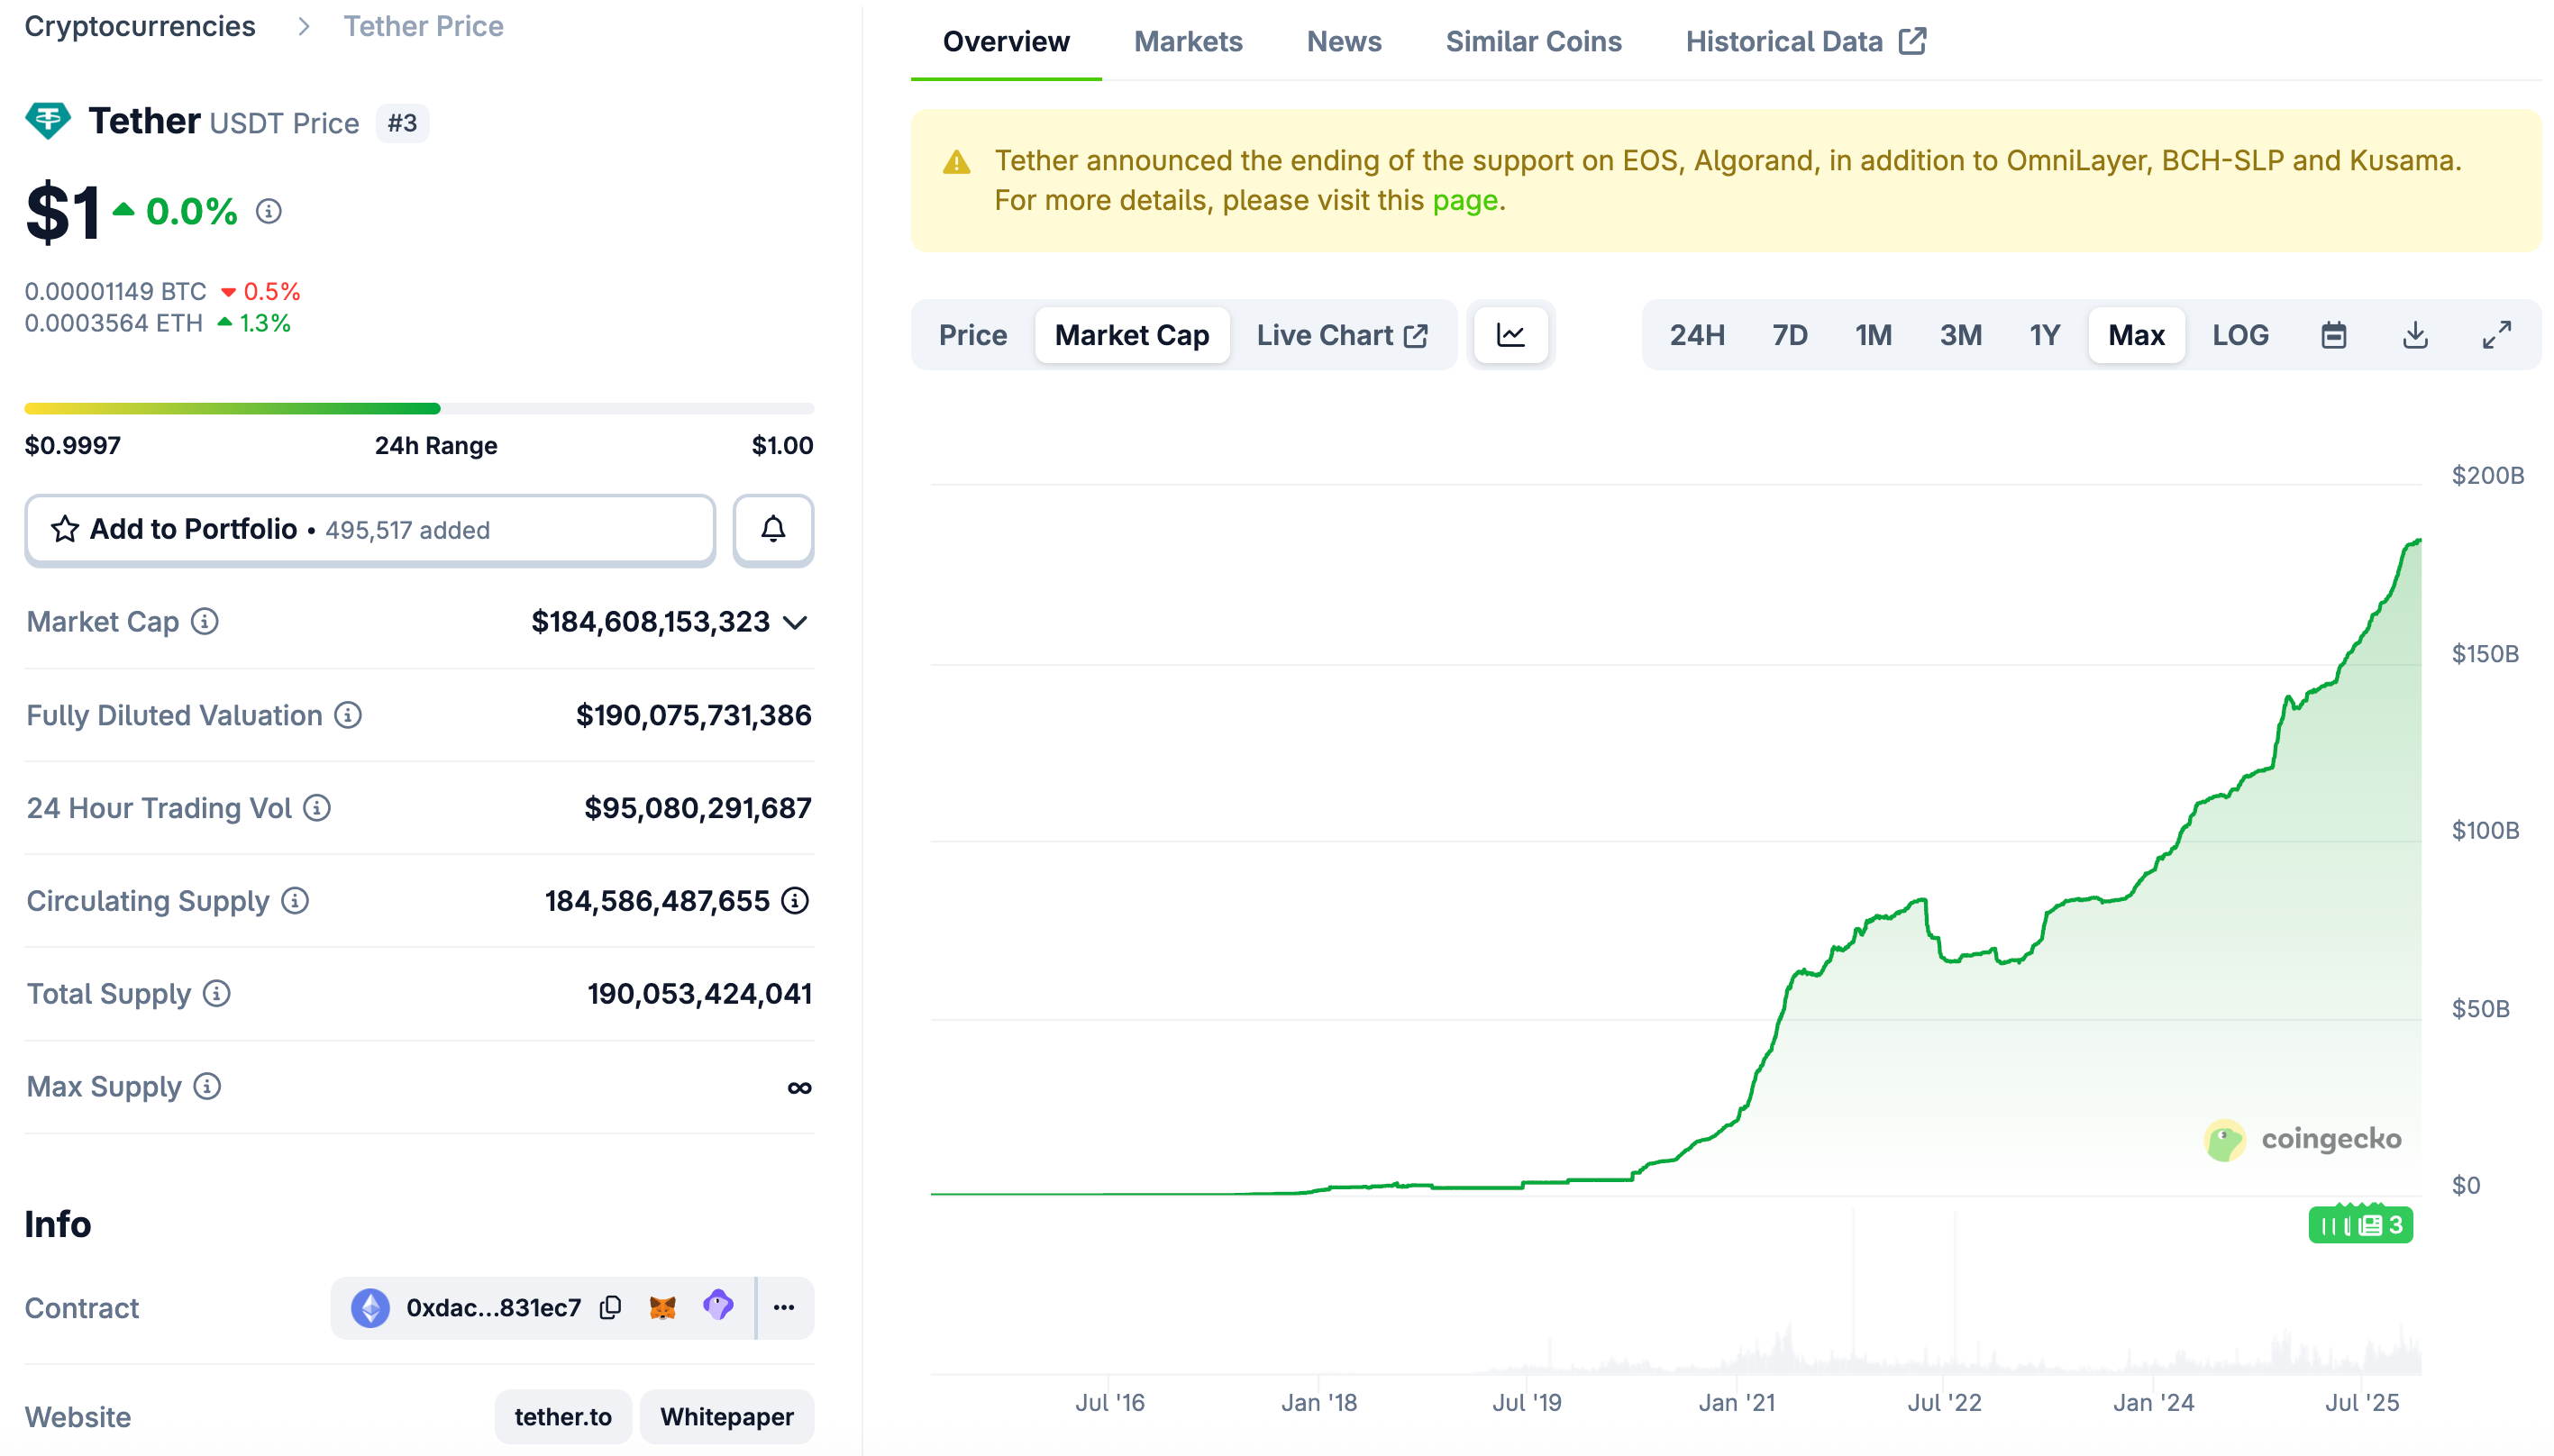Open more contract options menu
The image size is (2554, 1456).
(784, 1307)
